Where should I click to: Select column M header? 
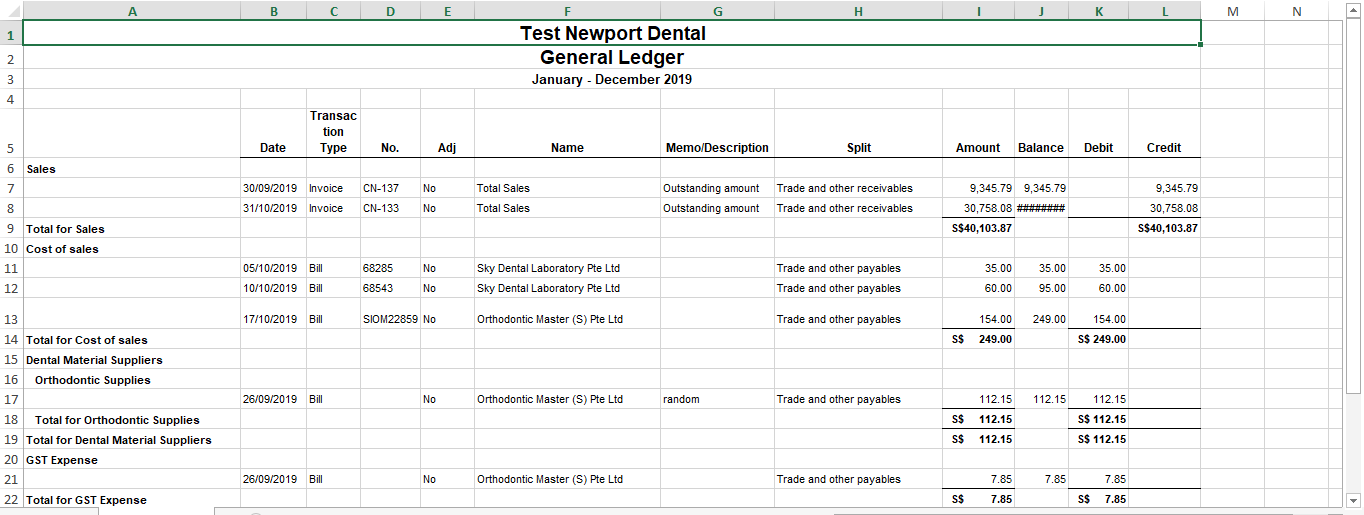1232,11
